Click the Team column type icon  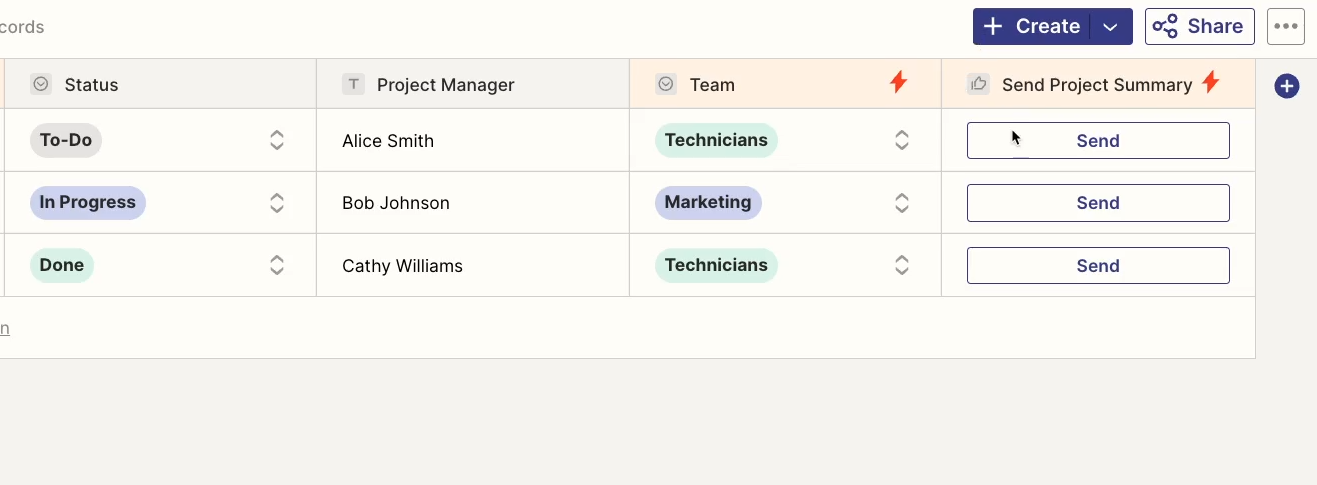pyautogui.click(x=666, y=85)
